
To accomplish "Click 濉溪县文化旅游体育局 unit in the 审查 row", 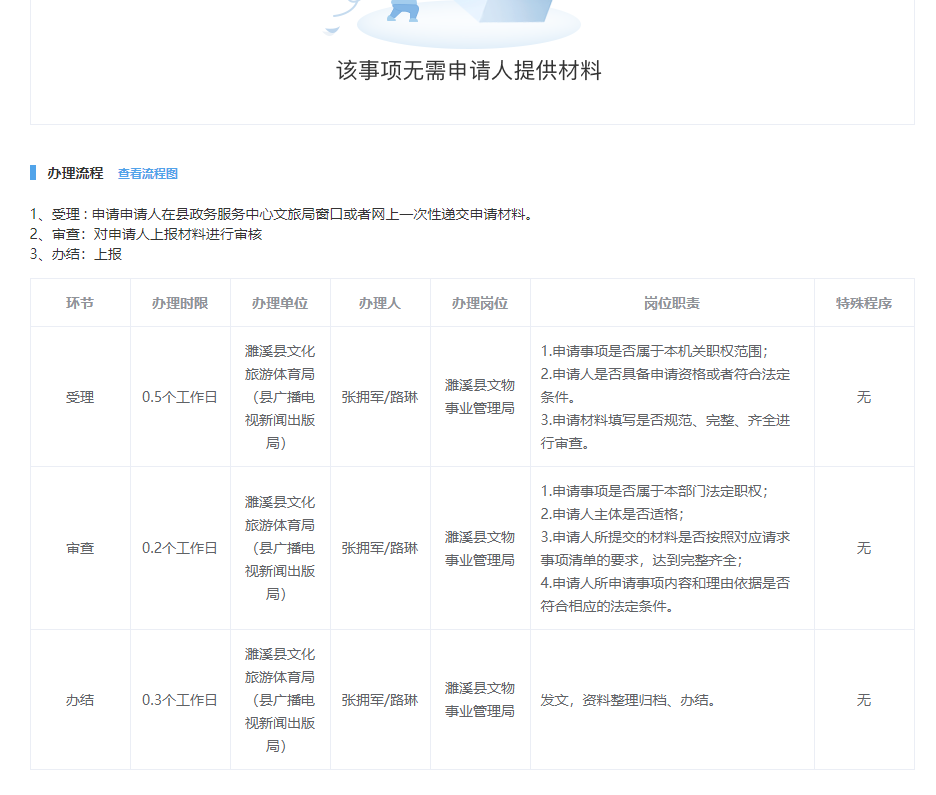I will (280, 548).
